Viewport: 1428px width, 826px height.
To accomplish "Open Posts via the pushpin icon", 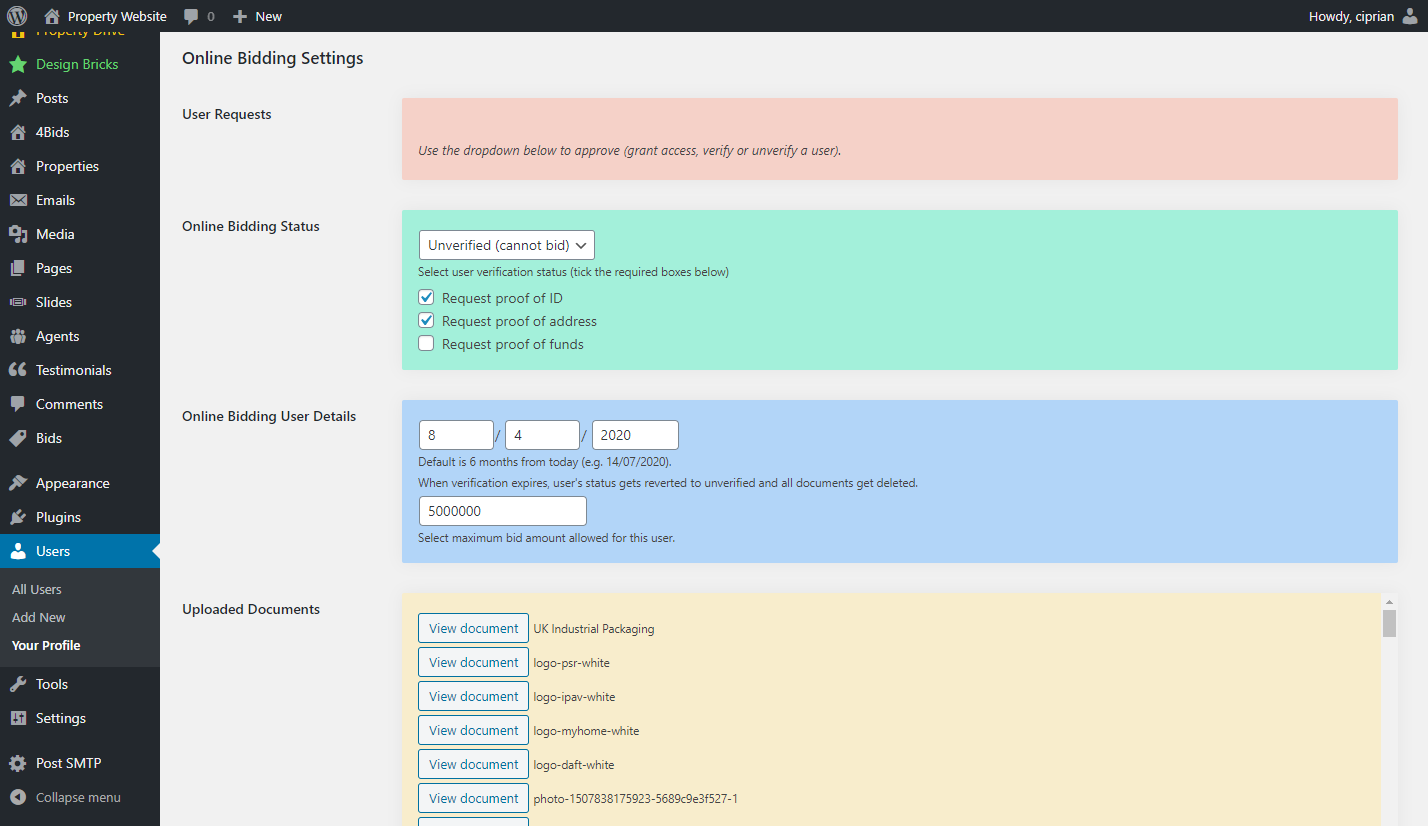I will tap(18, 98).
